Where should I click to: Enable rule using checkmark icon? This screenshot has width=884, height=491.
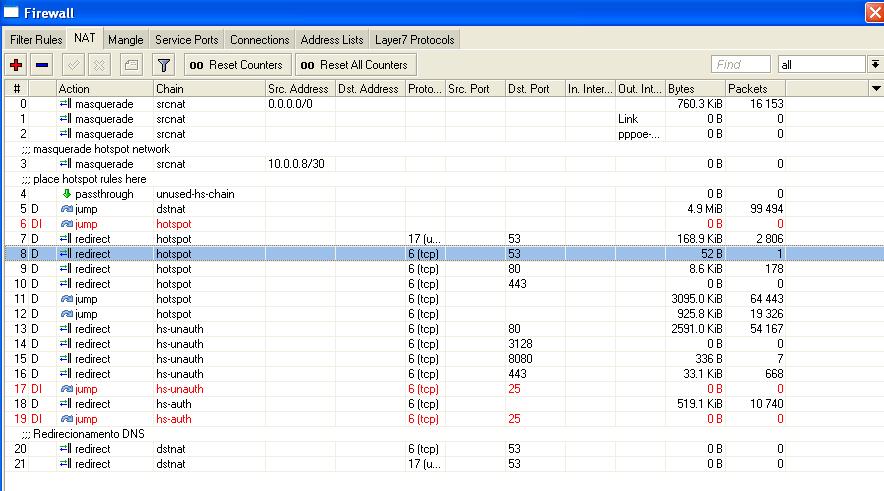tap(73, 65)
